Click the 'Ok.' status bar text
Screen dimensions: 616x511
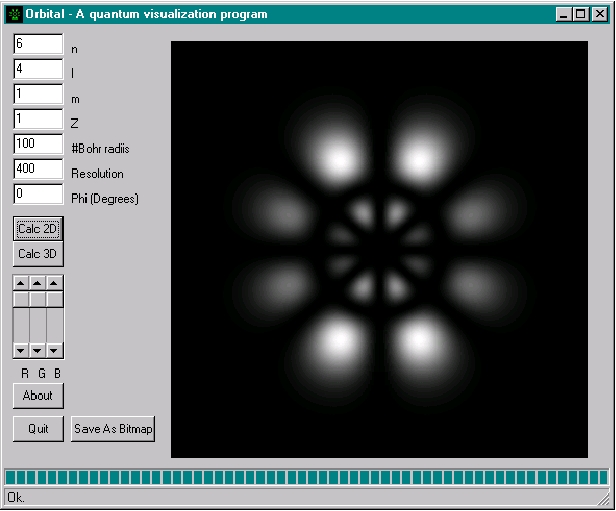[x=16, y=498]
